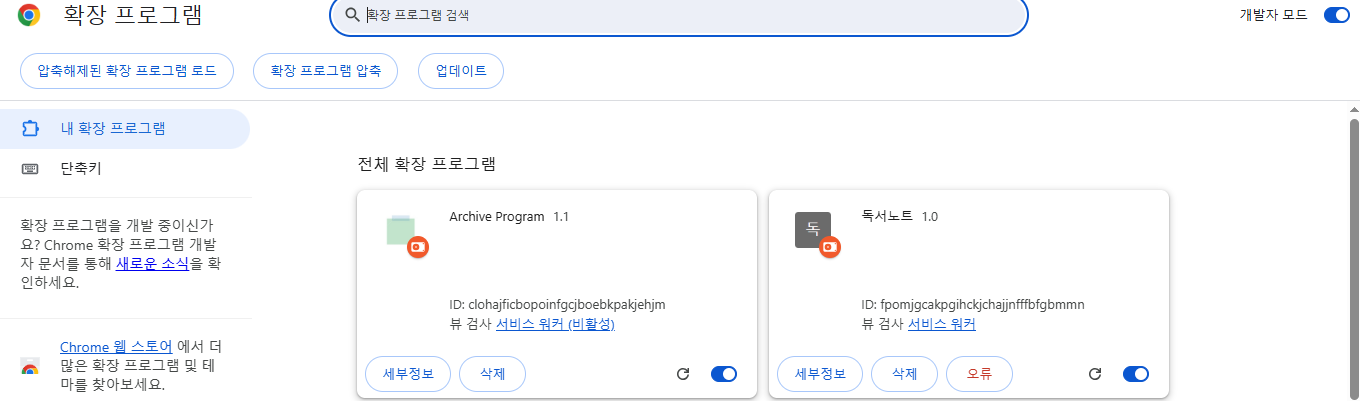This screenshot has height=401, width=1360.
Task: Click the 확장 프로그램 page title
Action: [x=131, y=15]
